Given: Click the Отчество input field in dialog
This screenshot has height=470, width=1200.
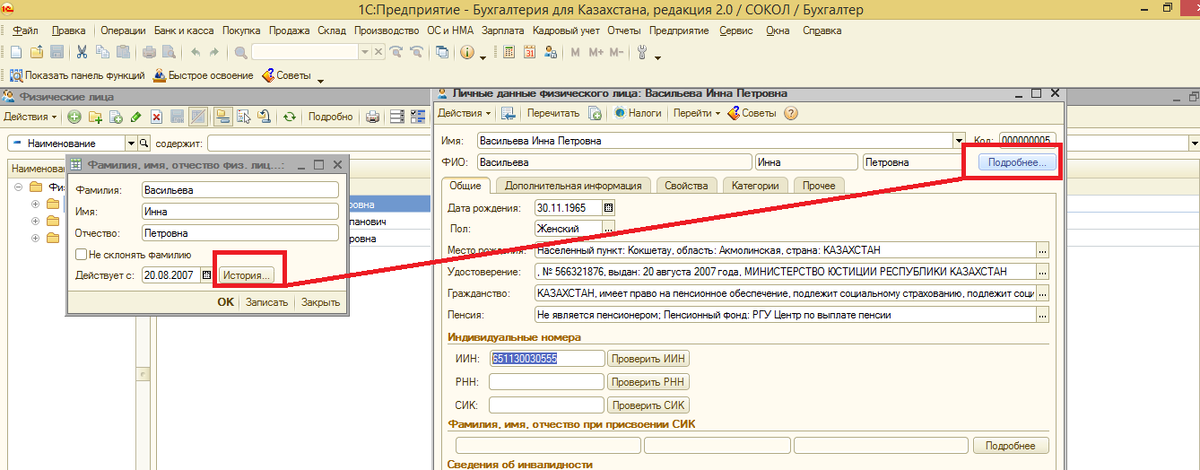Looking at the screenshot, I should [241, 233].
